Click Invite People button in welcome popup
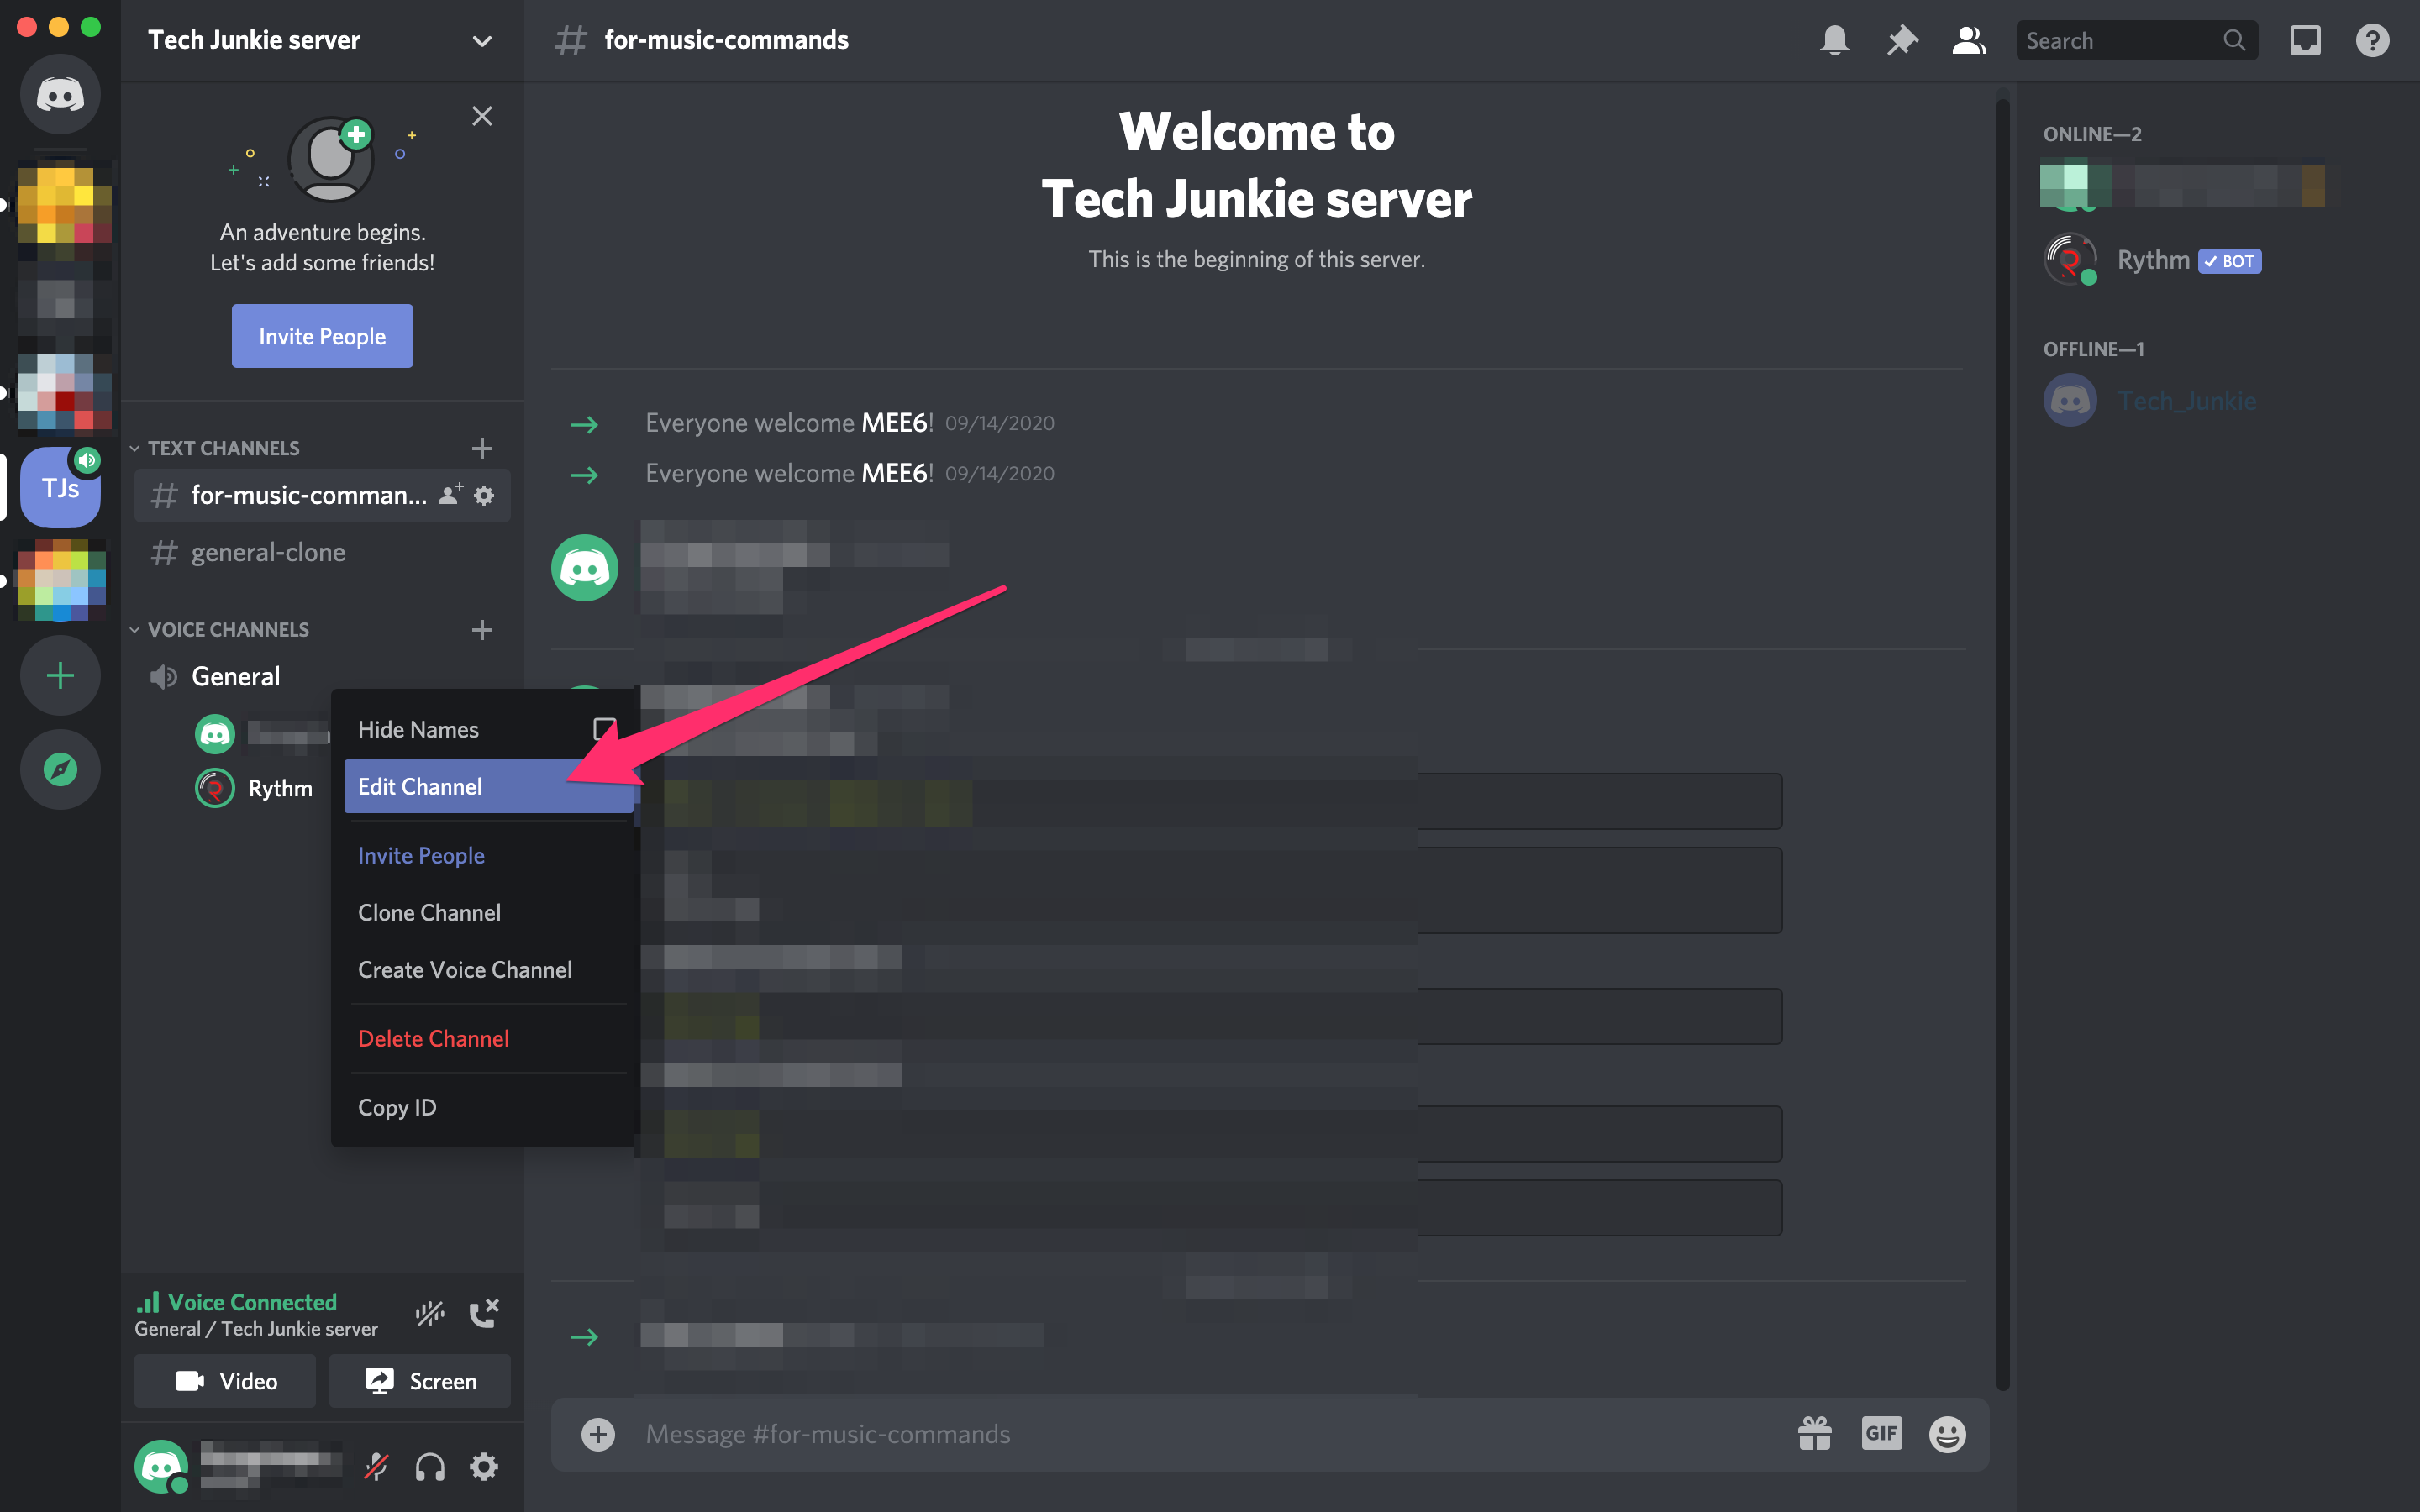The width and height of the screenshot is (2420, 1512). pos(321,336)
